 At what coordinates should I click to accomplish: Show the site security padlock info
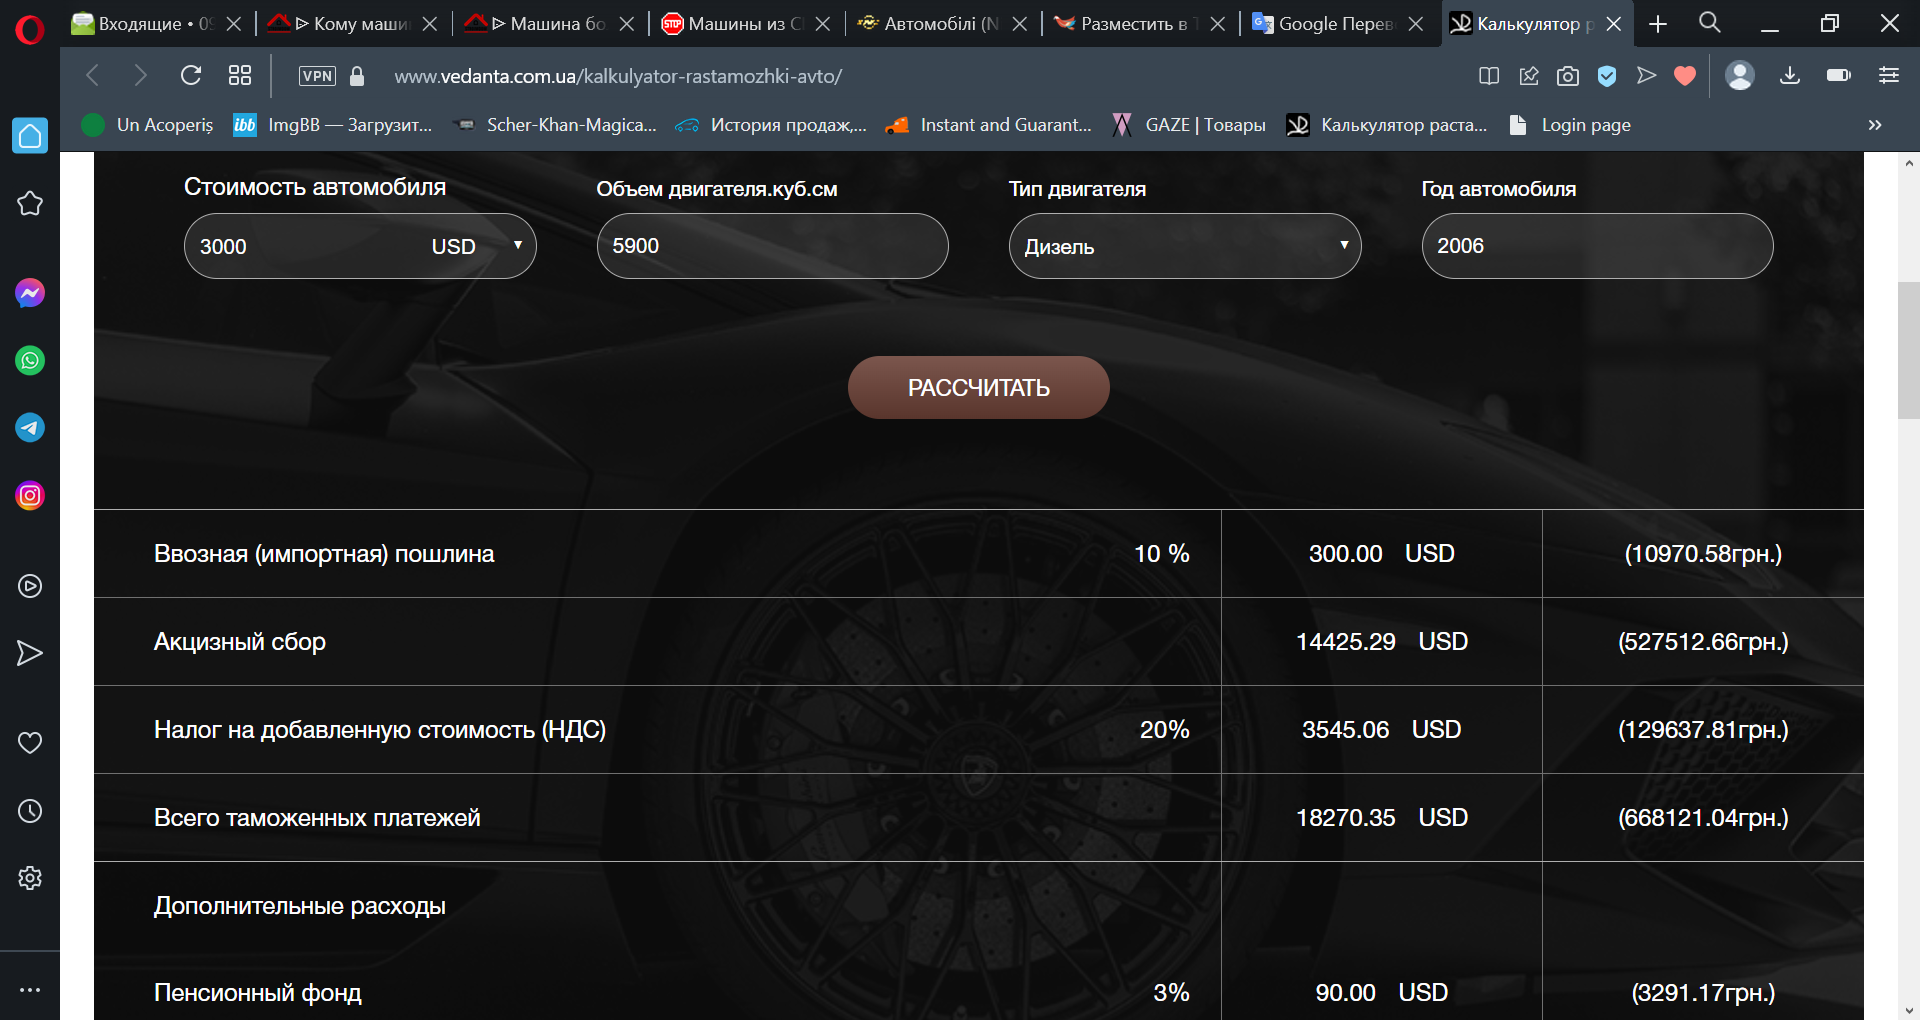pyautogui.click(x=357, y=76)
